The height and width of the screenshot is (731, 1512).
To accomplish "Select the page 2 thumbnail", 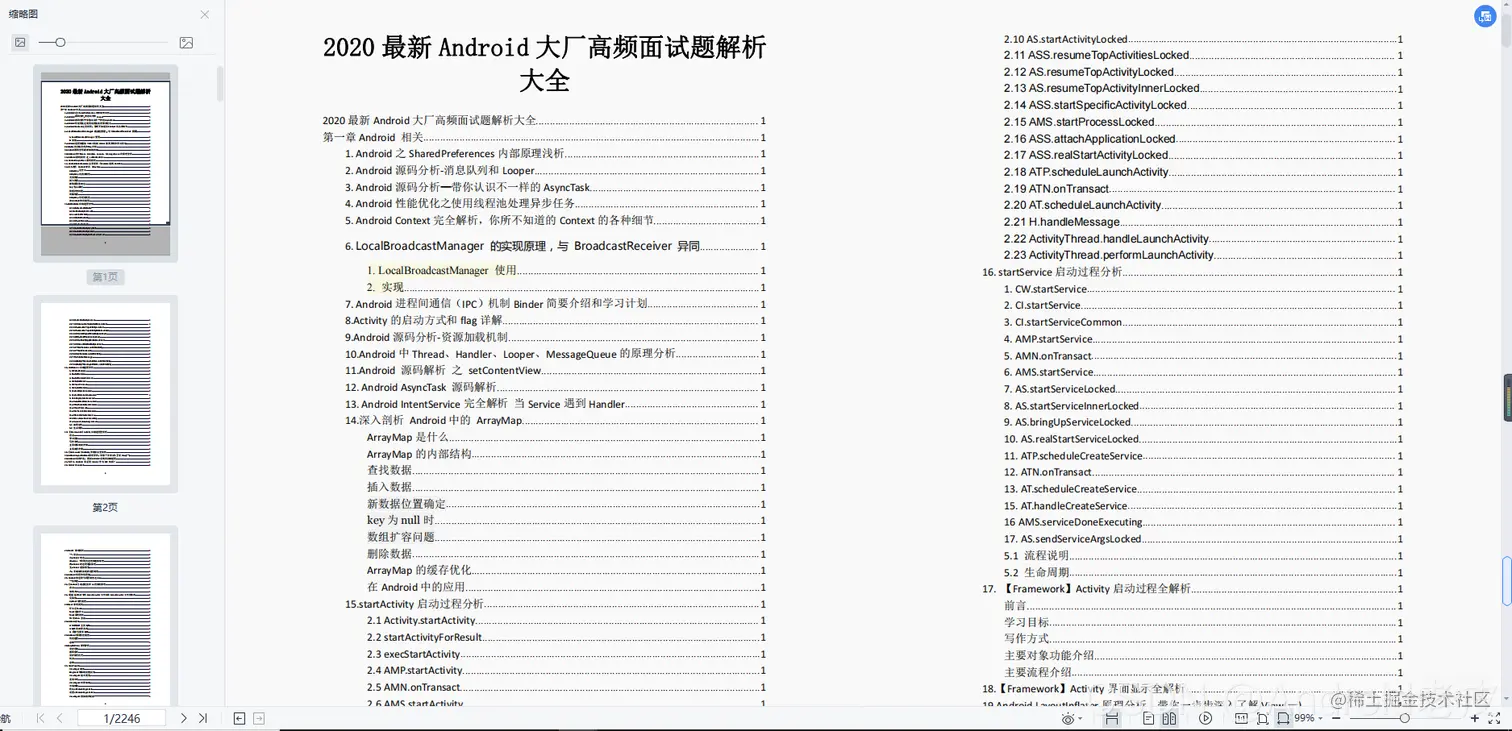I will pos(105,394).
